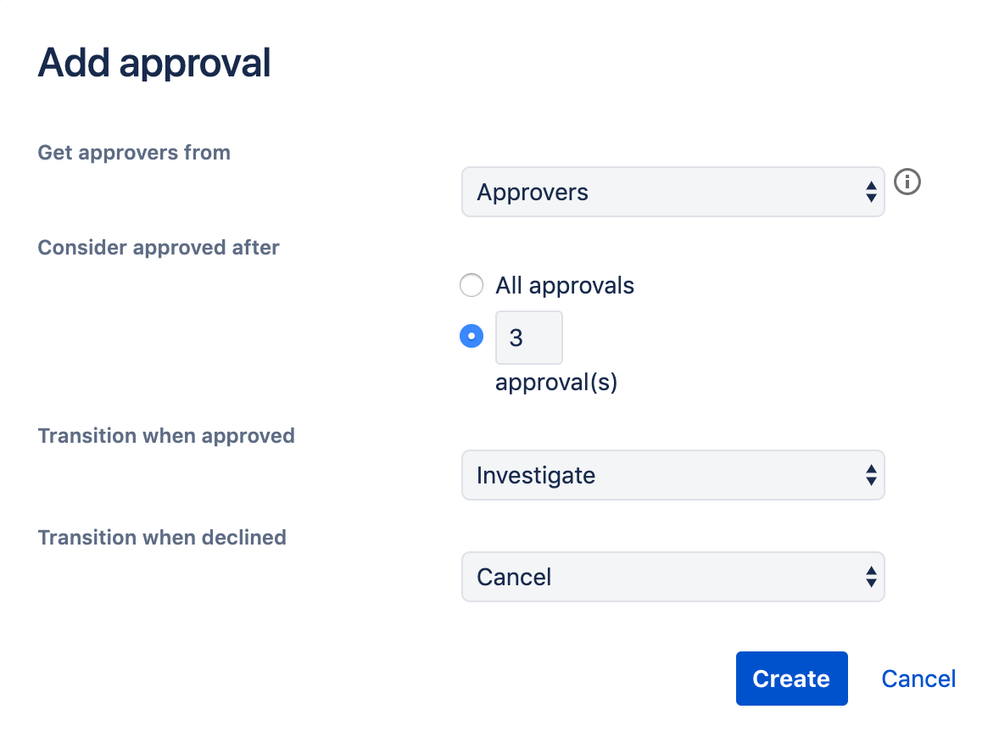Open the 'Get approvers from' dropdown
The width and height of the screenshot is (999, 738).
pos(672,191)
